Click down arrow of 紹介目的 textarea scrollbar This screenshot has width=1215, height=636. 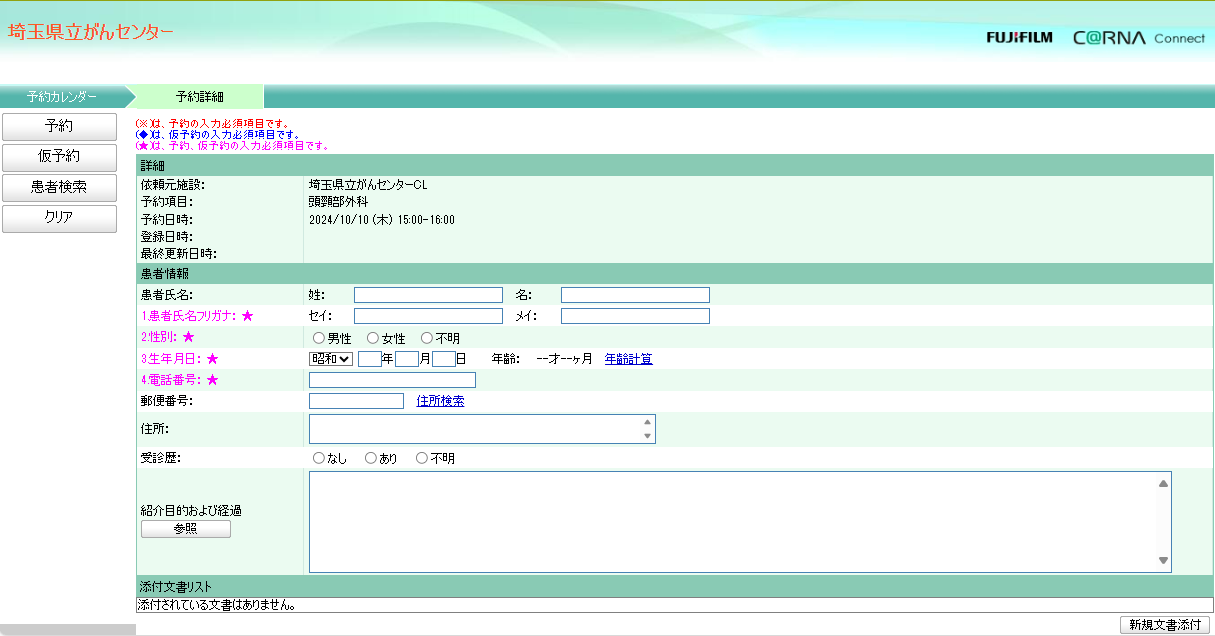click(x=1163, y=561)
